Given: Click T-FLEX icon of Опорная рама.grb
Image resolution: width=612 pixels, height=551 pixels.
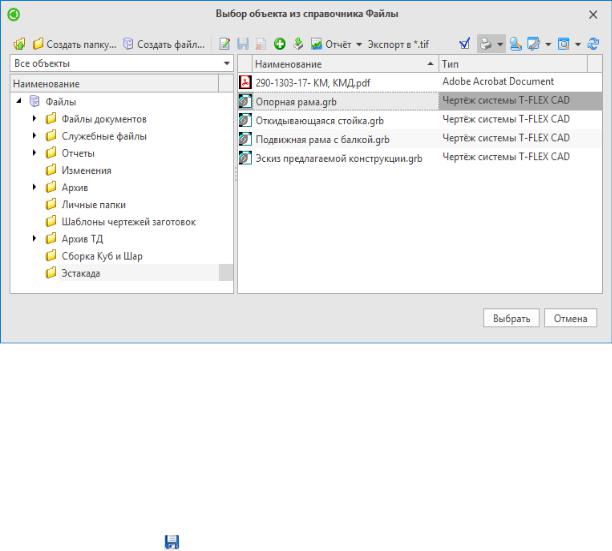Looking at the screenshot, I should (x=245, y=101).
